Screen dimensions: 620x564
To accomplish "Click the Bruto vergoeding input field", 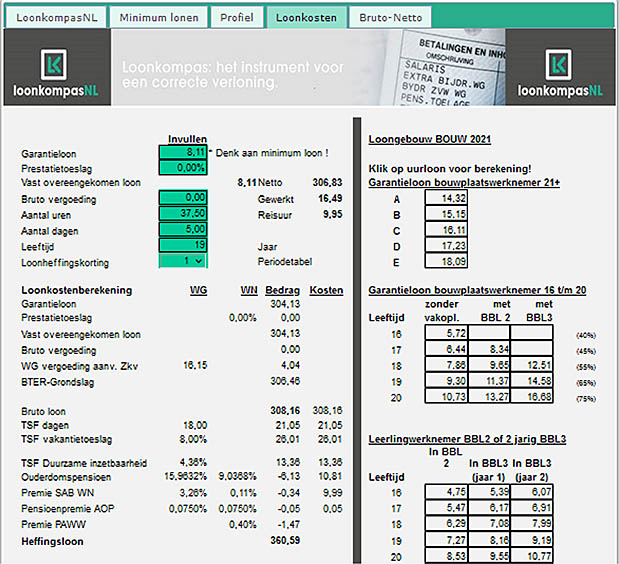I will tap(183, 197).
